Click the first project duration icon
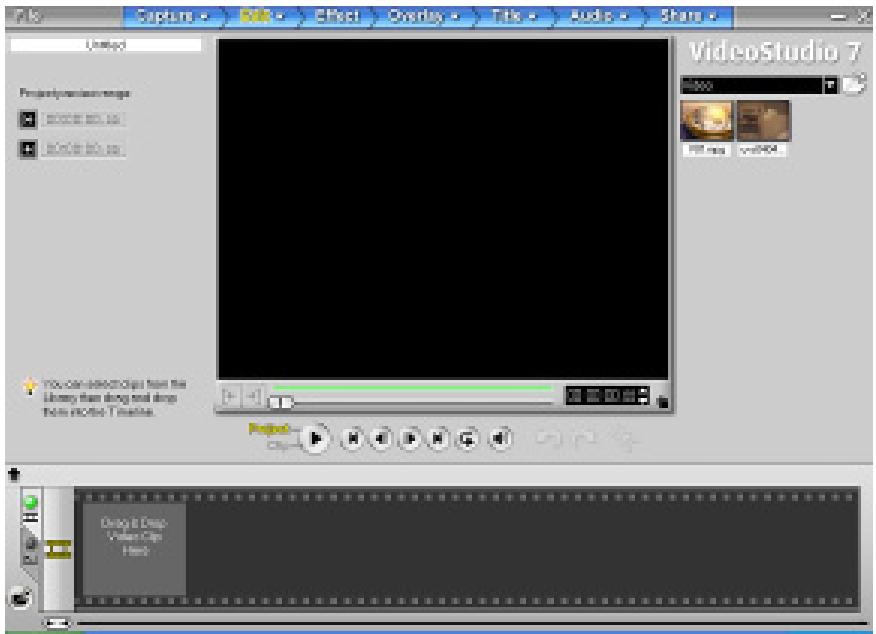This screenshot has height=634, width=876. pos(28,119)
